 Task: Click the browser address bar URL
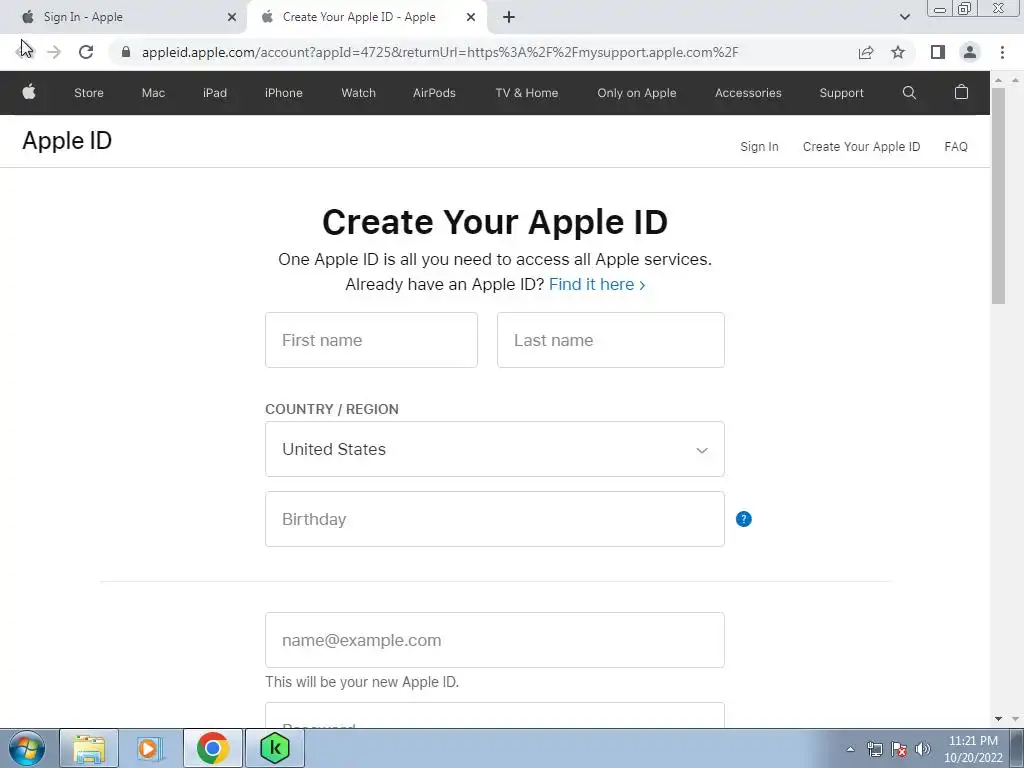pyautogui.click(x=440, y=52)
